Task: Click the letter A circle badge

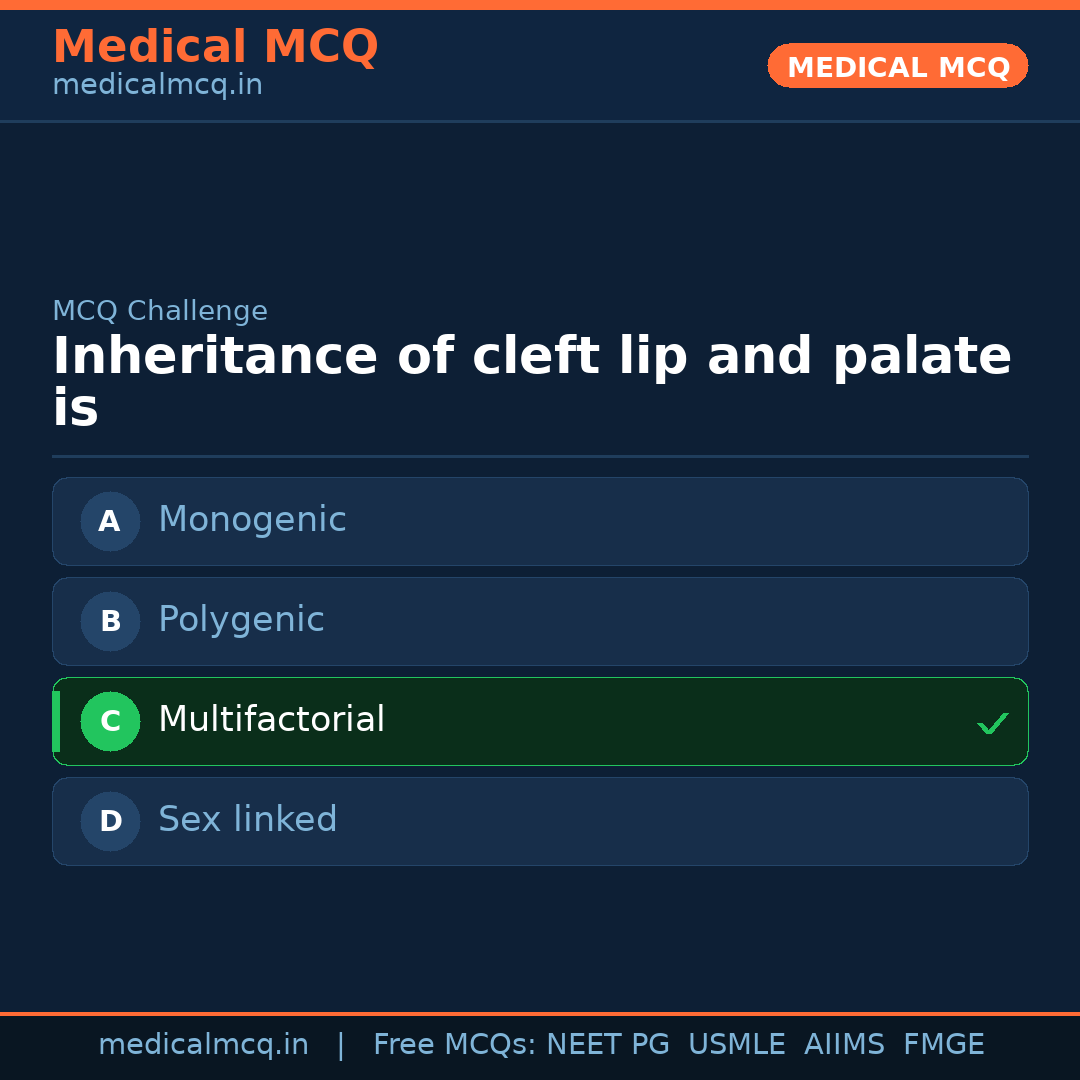Action: 110,521
